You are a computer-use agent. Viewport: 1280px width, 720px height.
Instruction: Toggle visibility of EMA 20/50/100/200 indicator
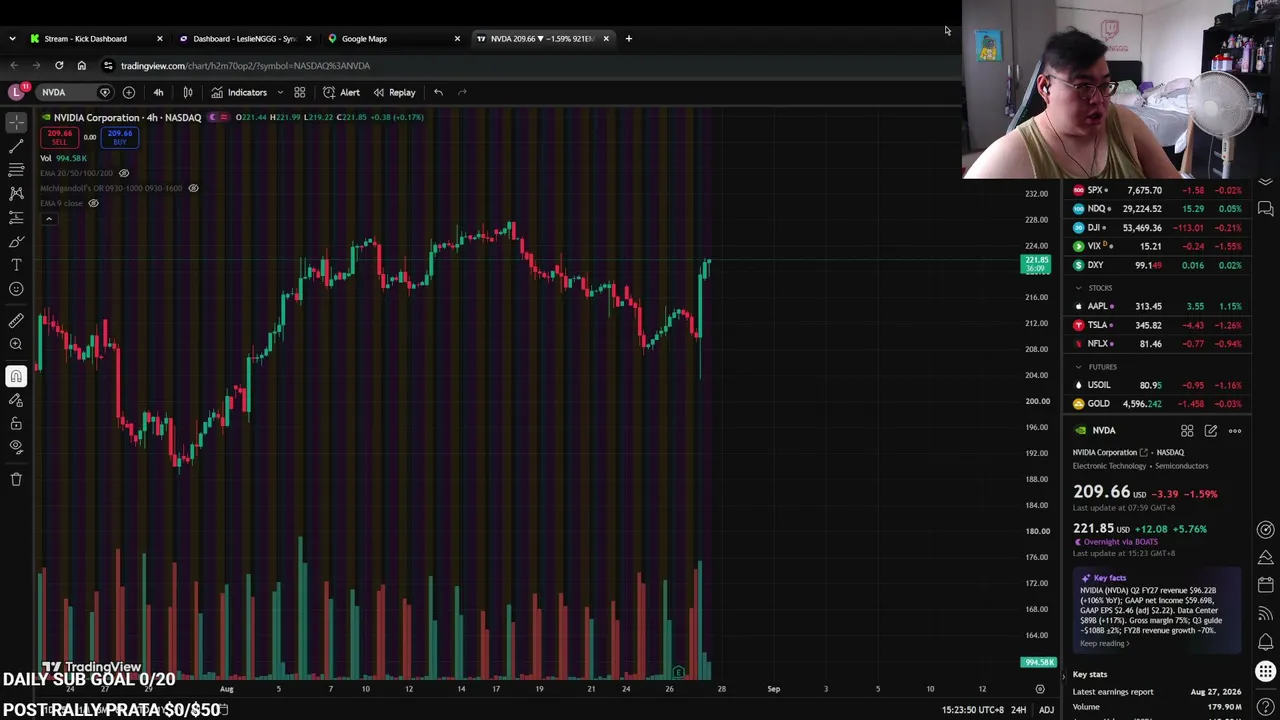tap(124, 173)
